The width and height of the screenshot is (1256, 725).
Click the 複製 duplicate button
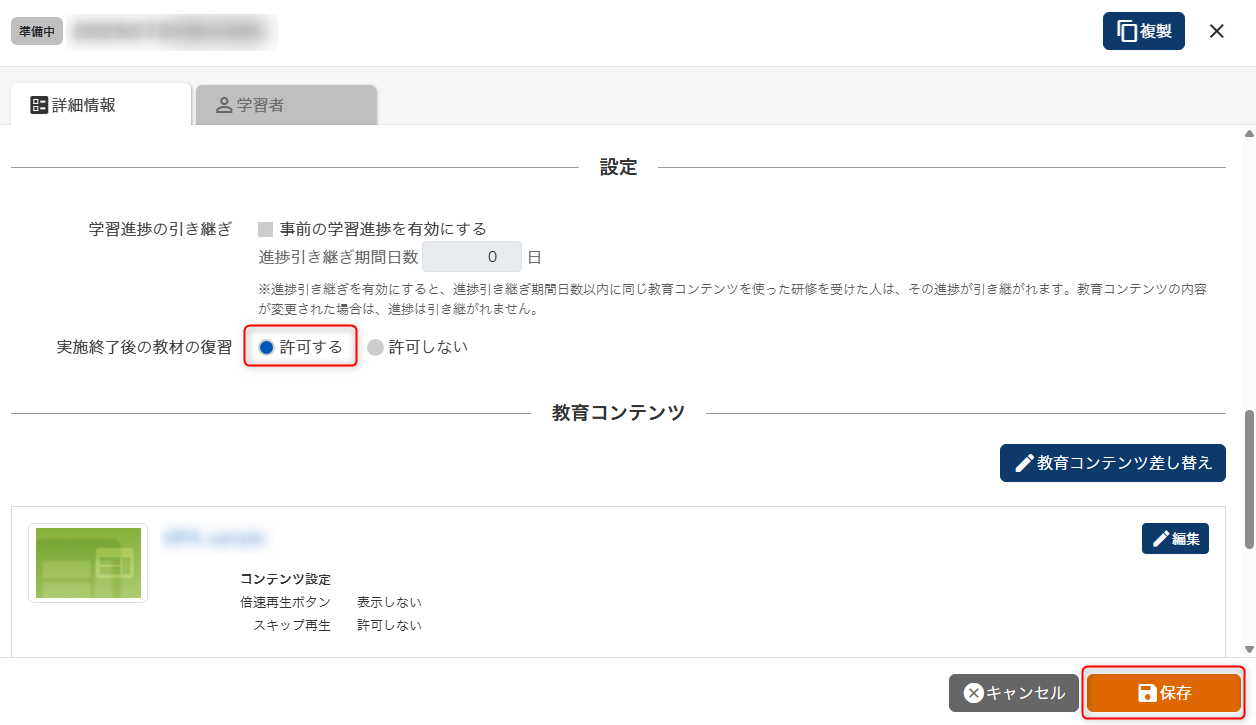coord(1143,31)
